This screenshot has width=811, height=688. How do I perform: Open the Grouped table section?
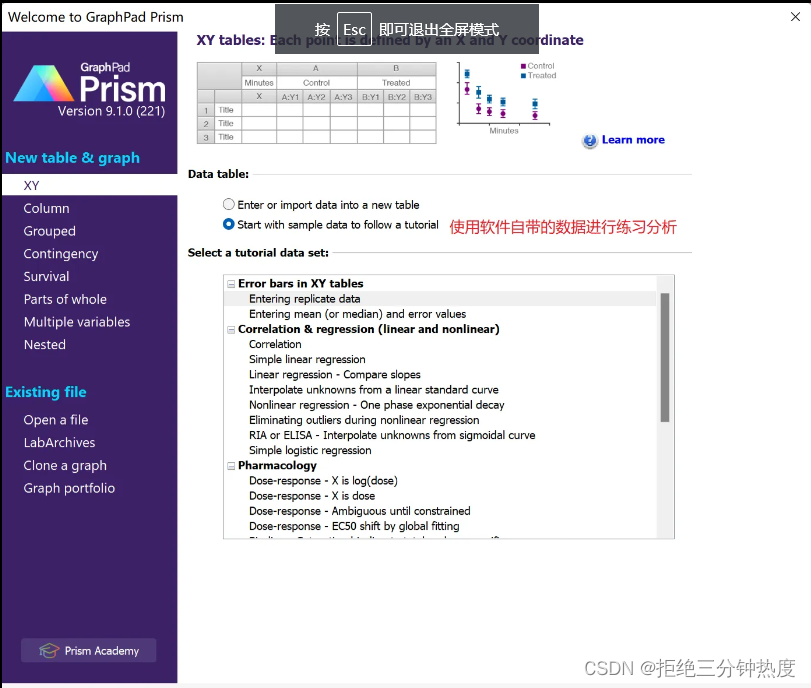click(x=49, y=231)
